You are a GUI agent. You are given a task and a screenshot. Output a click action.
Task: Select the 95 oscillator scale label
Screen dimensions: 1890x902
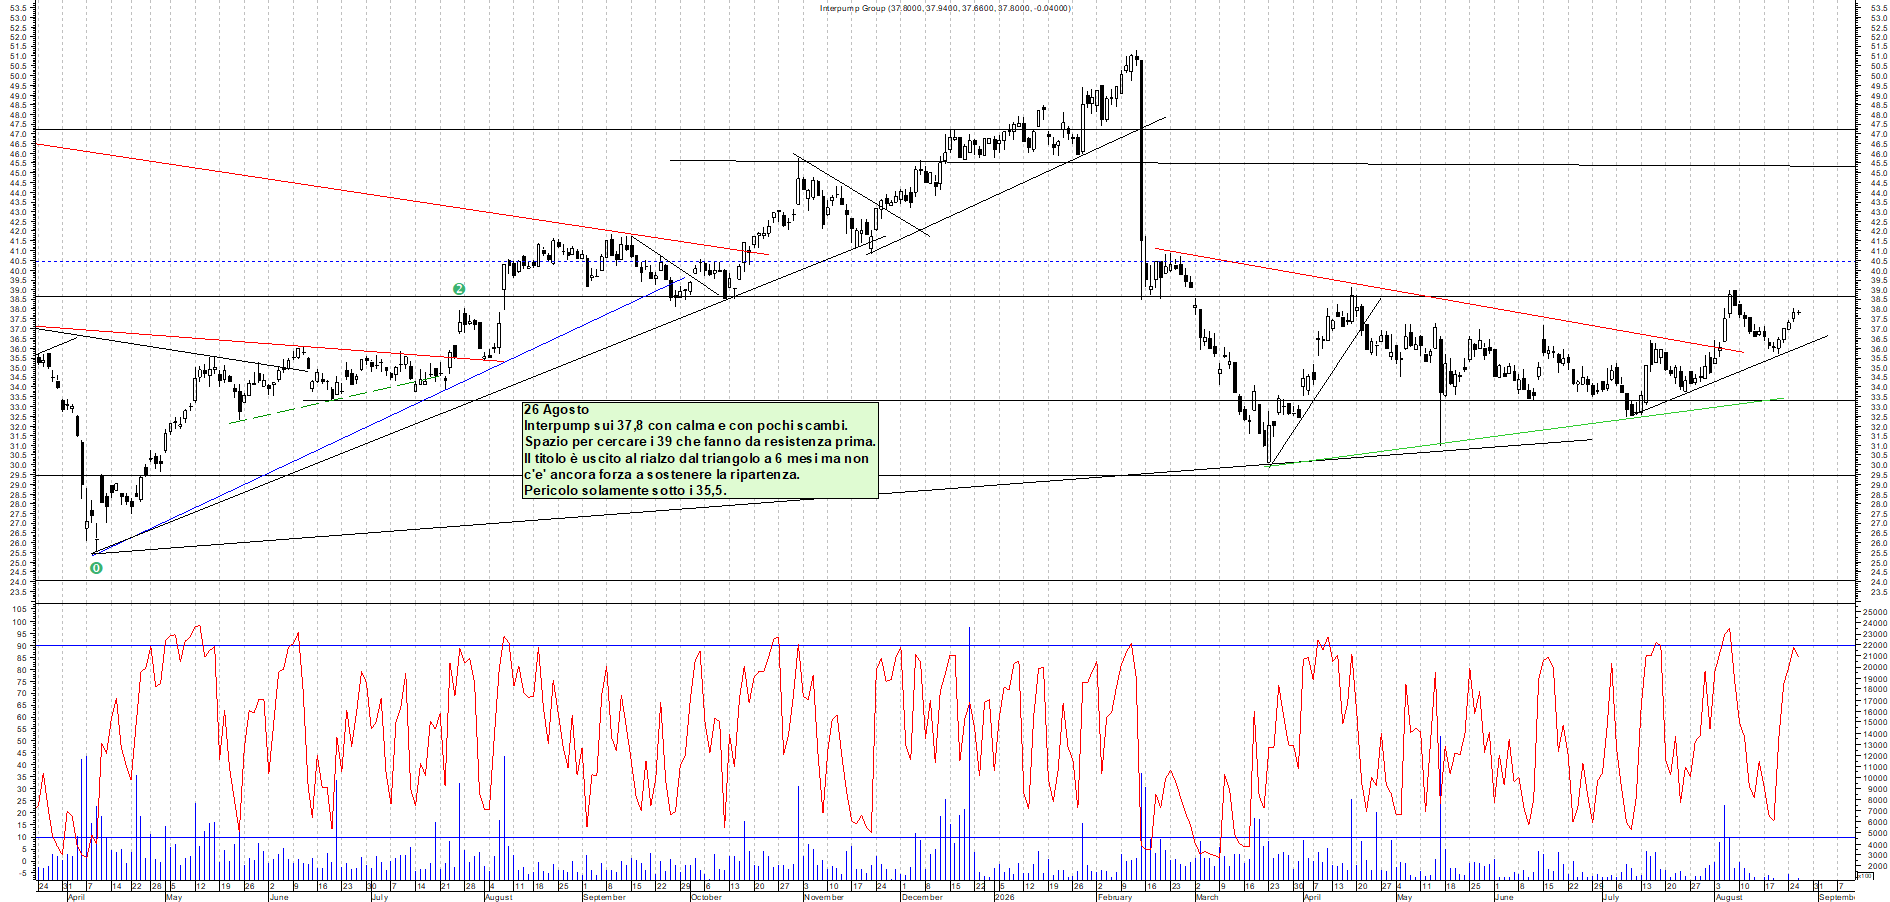point(21,634)
